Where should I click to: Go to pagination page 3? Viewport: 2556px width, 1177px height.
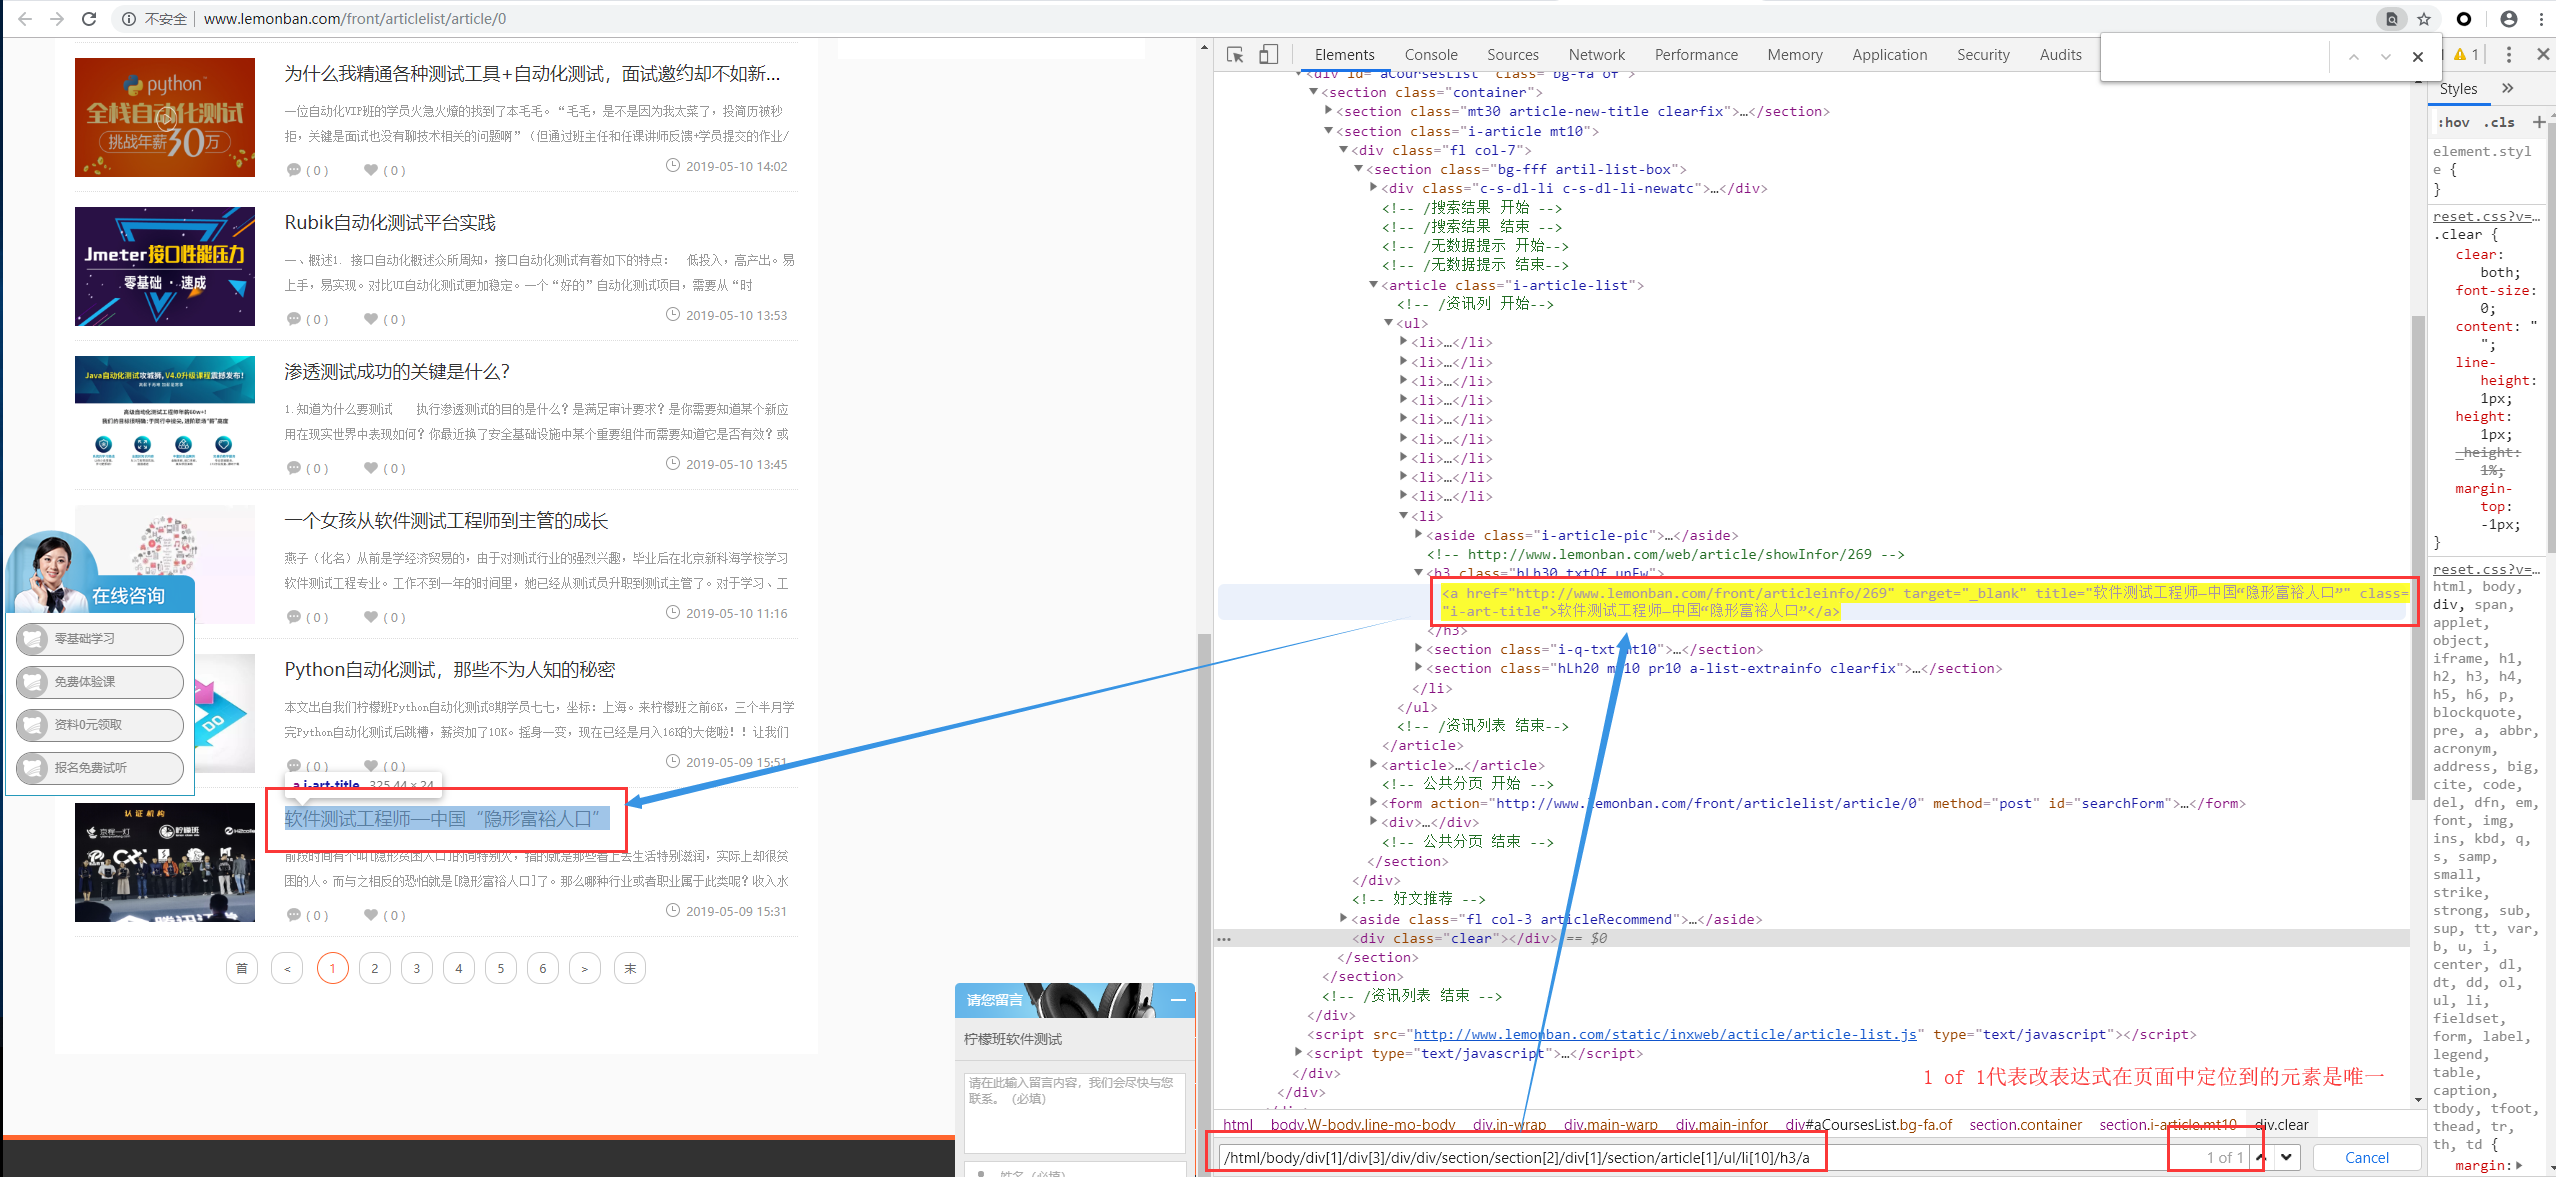pyautogui.click(x=417, y=968)
